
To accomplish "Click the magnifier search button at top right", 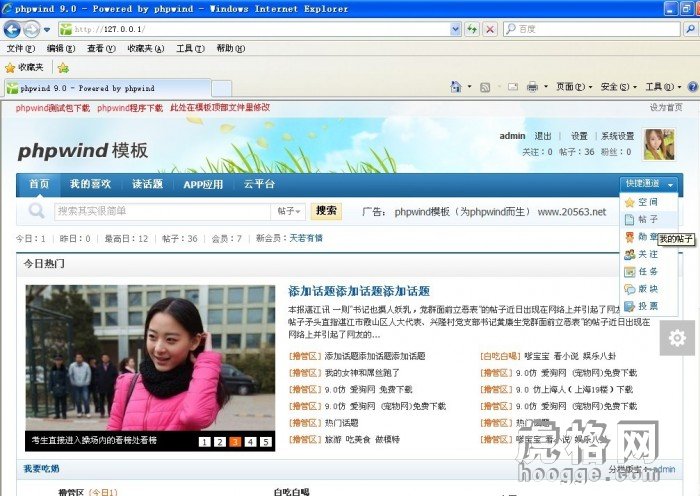I will point(690,29).
